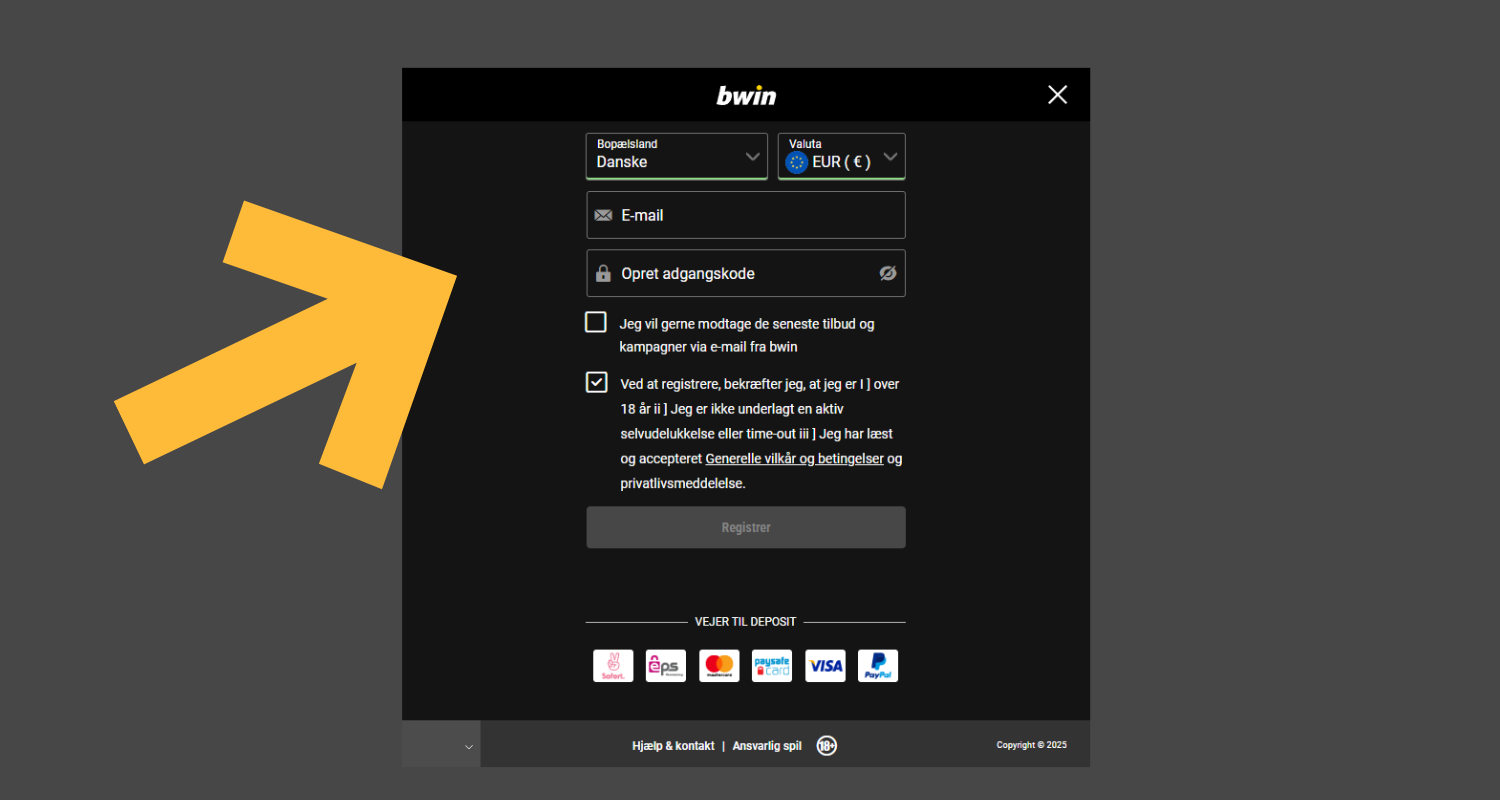Click the bwin logo in the header
This screenshot has width=1500, height=800.
pos(746,96)
